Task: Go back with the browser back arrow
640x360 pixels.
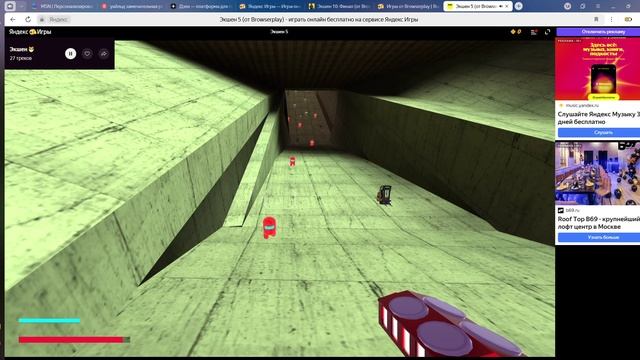Action: (x=13, y=19)
